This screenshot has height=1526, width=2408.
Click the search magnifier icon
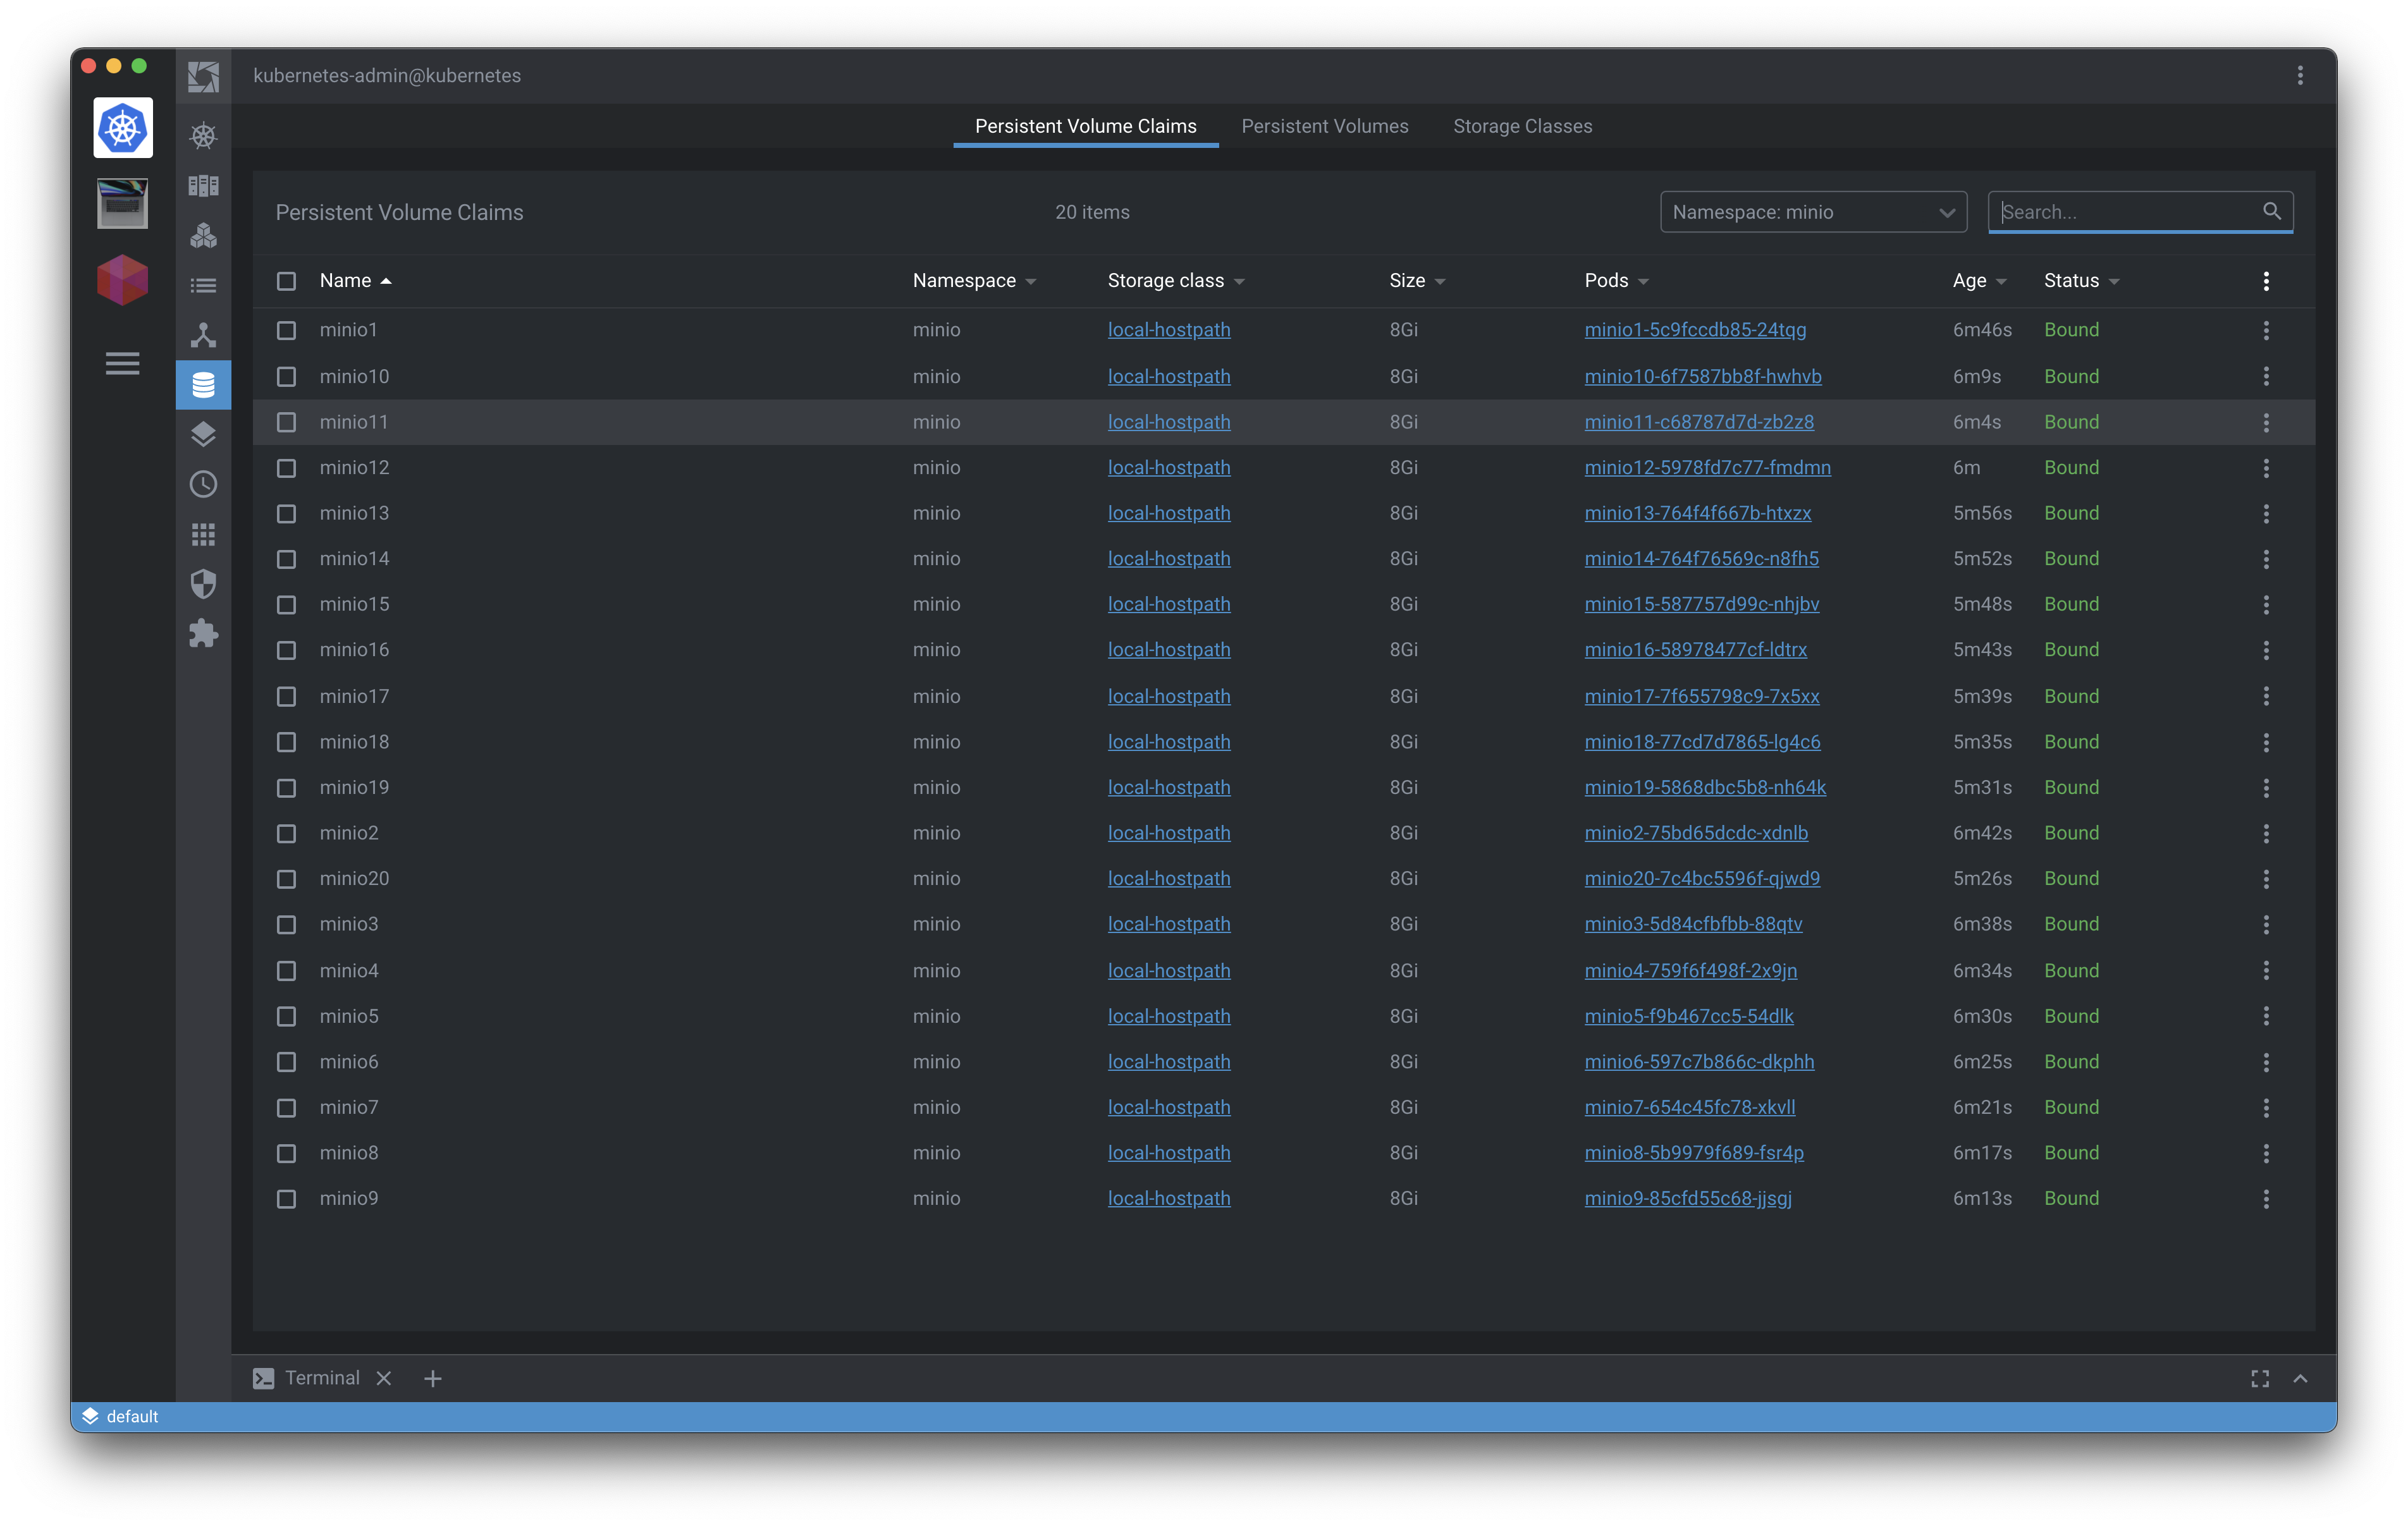point(2272,211)
